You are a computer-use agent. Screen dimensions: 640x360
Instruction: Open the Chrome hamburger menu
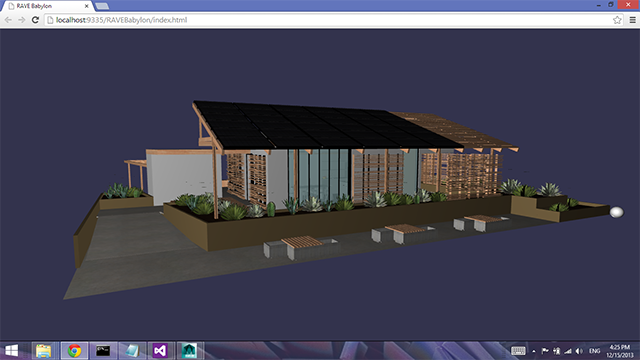pos(632,20)
